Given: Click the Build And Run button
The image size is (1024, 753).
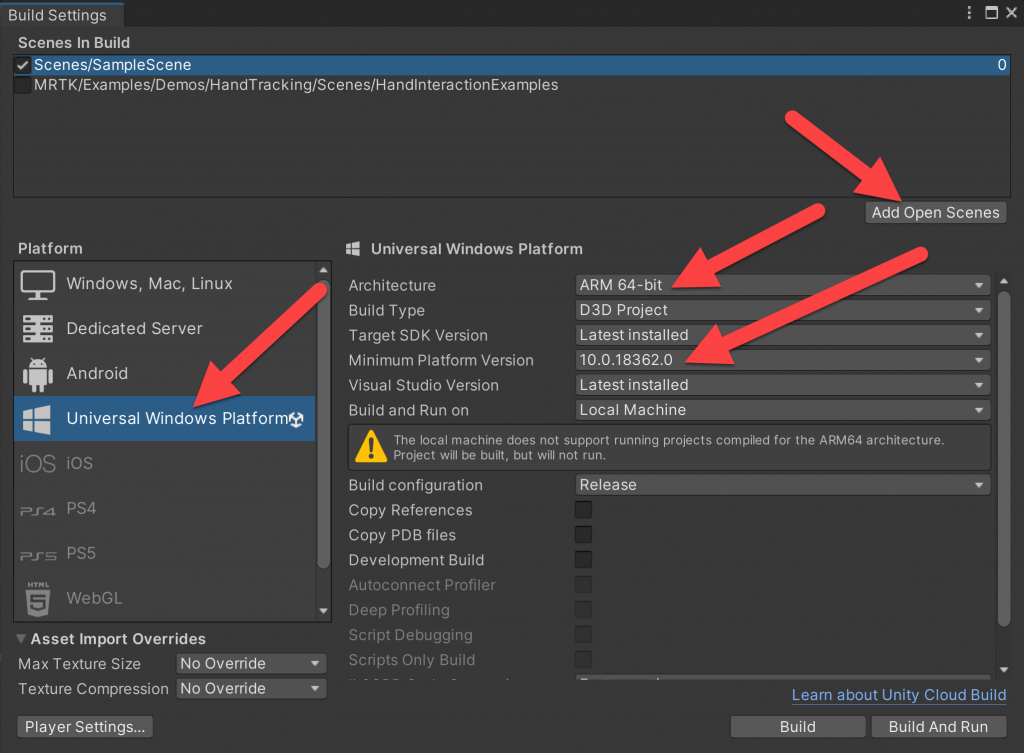Looking at the screenshot, I should point(938,727).
